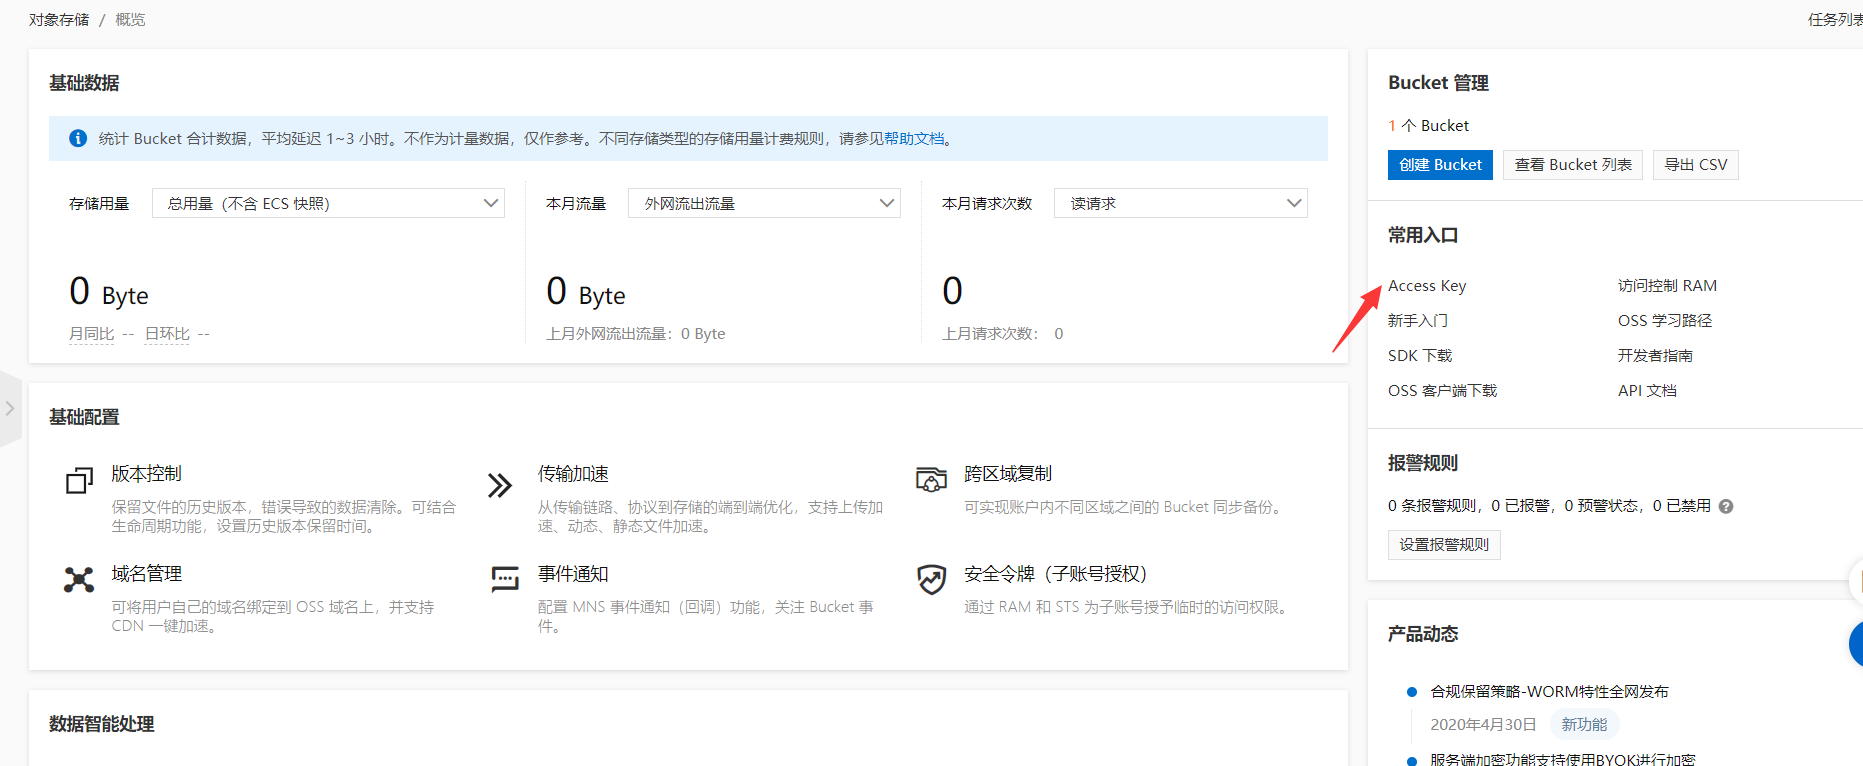Click the 事件通知 title
The height and width of the screenshot is (766, 1863).
(x=573, y=574)
